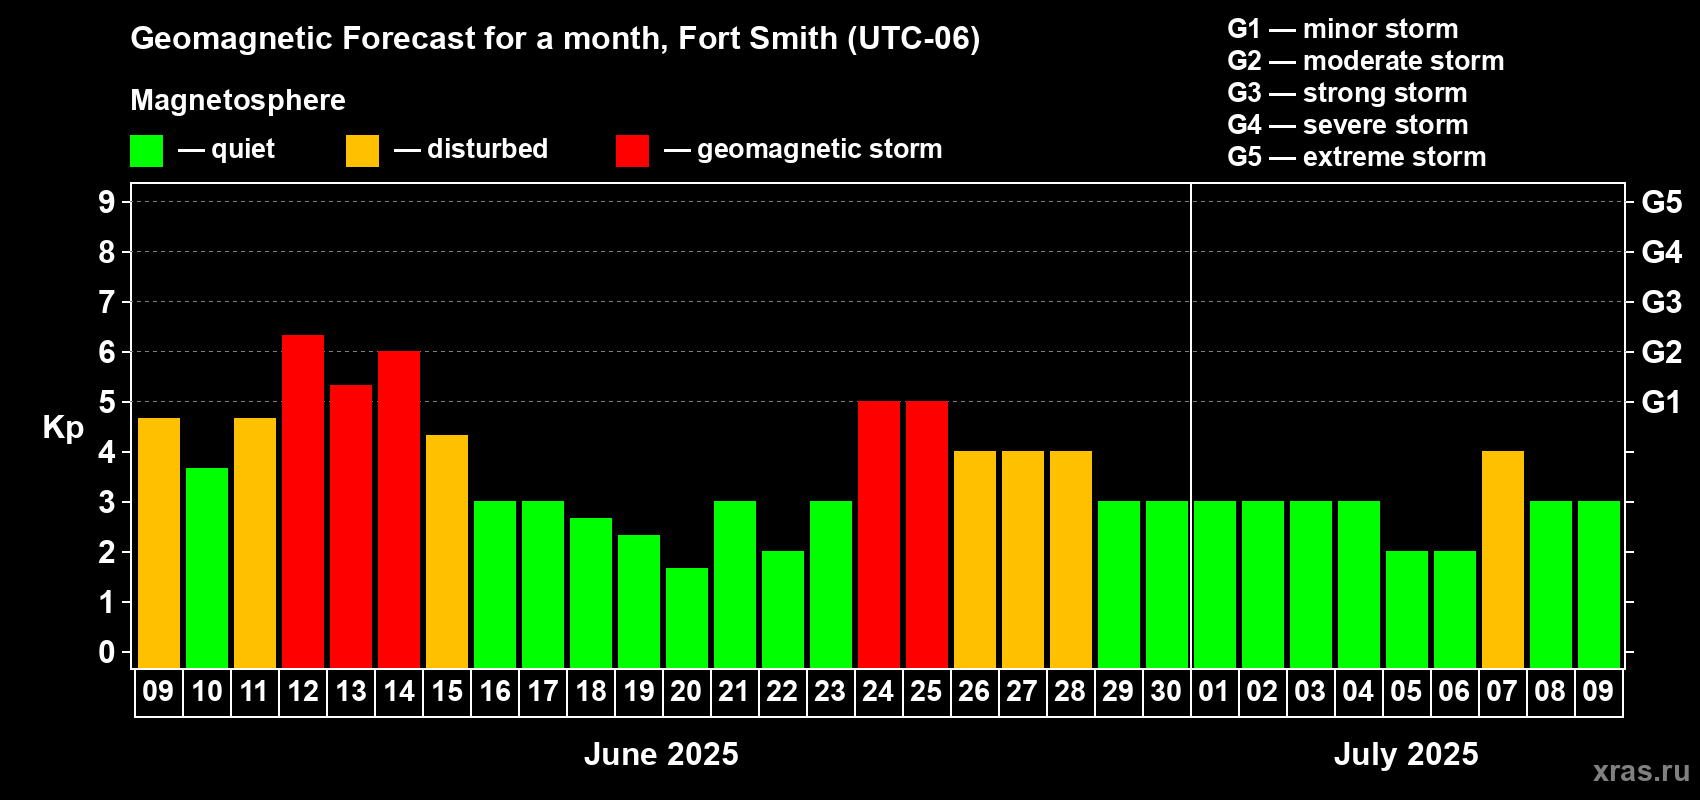Image resolution: width=1700 pixels, height=800 pixels.
Task: Click the date label 16 on axis
Action: (495, 692)
